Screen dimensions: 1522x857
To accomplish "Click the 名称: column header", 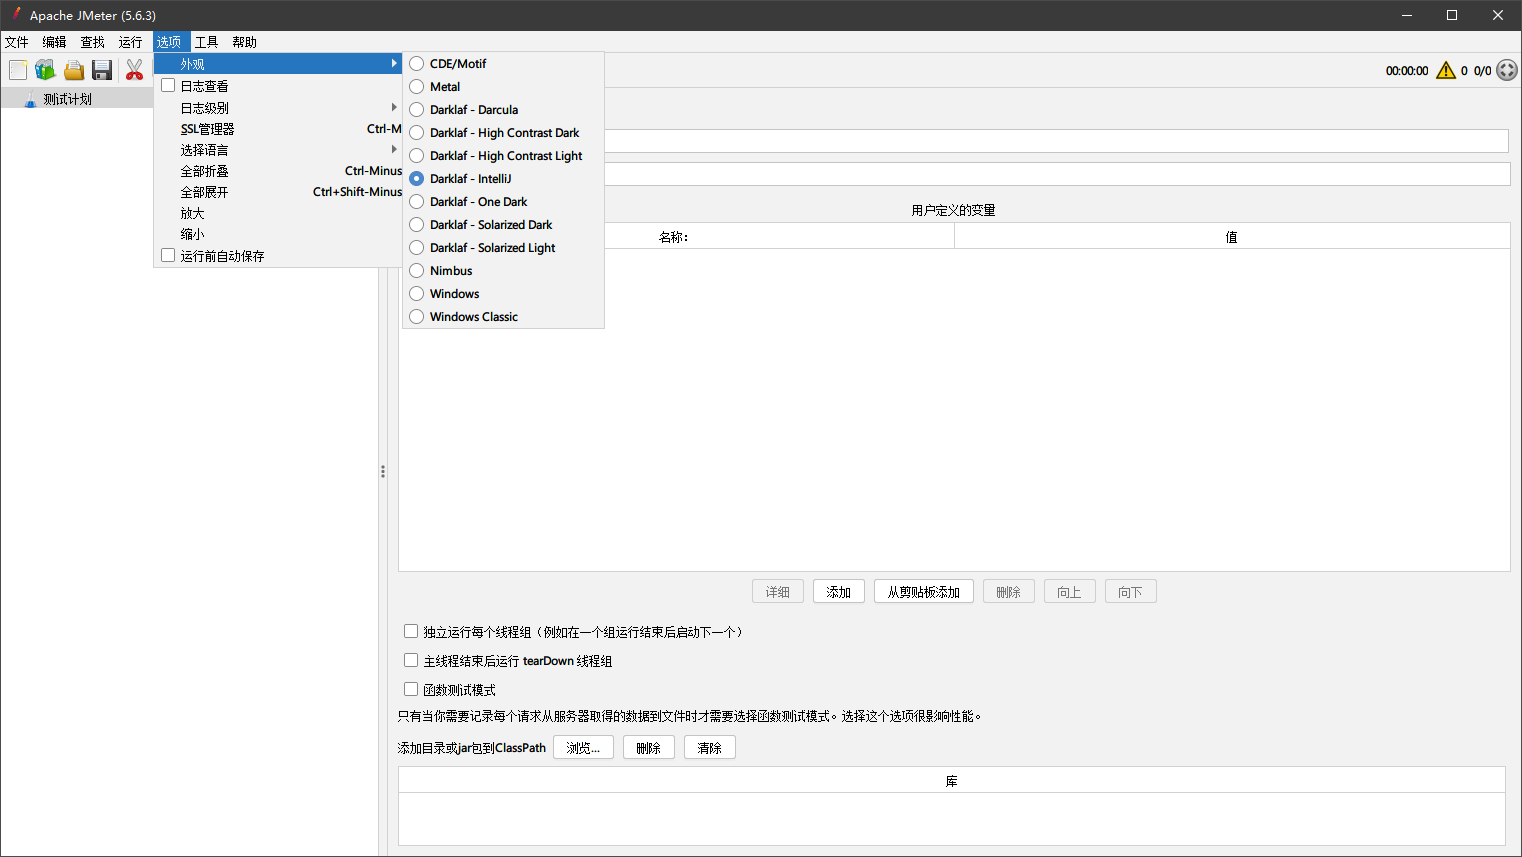I will pos(674,237).
